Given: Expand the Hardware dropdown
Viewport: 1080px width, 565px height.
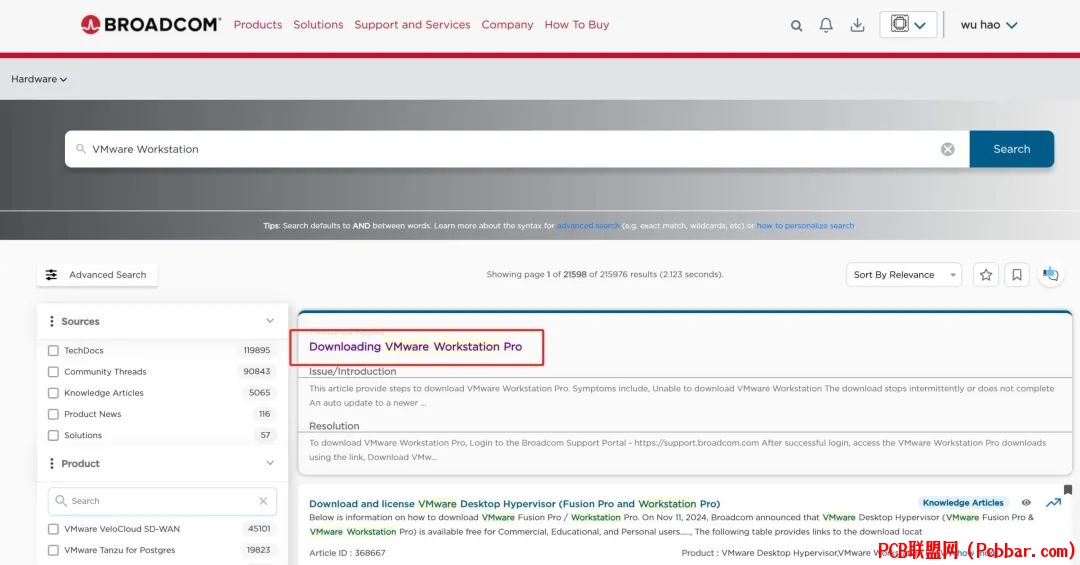Looking at the screenshot, I should pos(39,79).
